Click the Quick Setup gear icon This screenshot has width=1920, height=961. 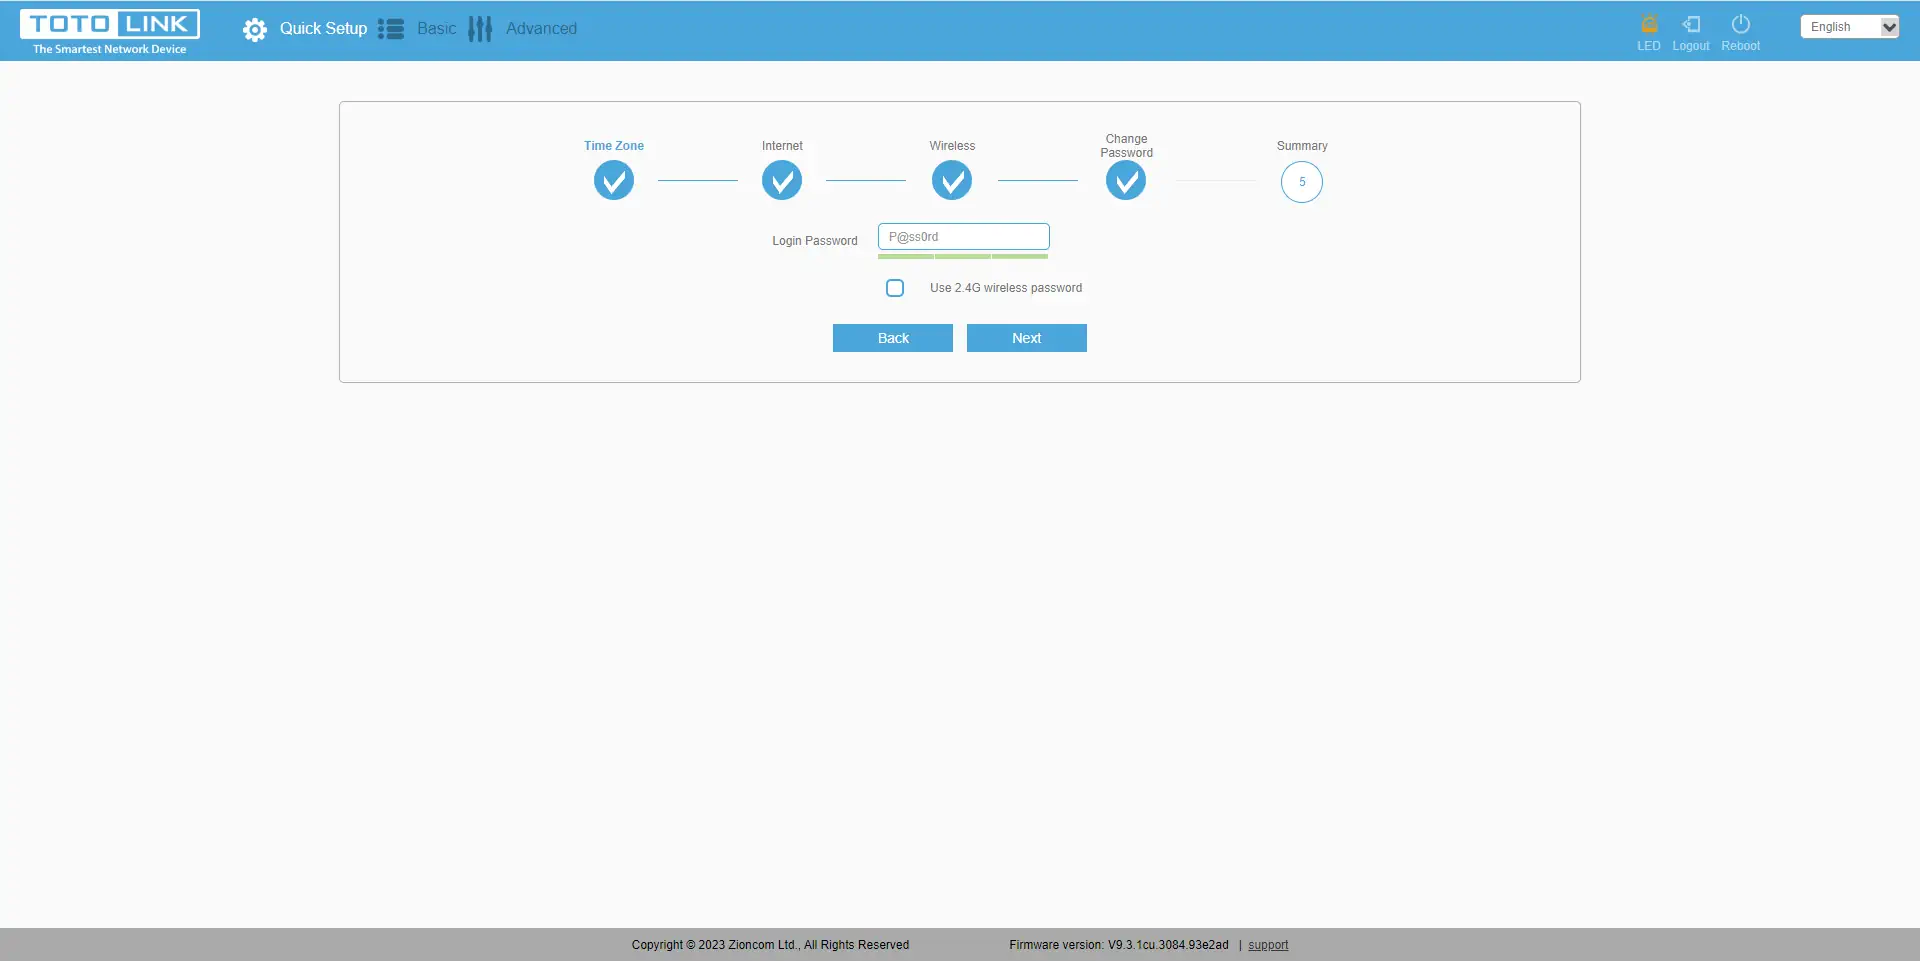click(x=255, y=30)
